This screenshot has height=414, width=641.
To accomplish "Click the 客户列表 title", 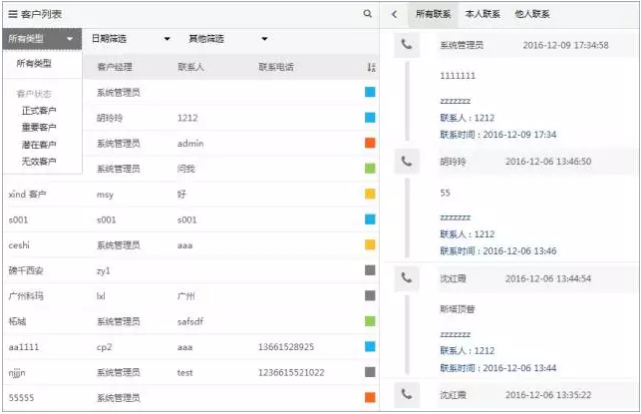I will [x=41, y=14].
